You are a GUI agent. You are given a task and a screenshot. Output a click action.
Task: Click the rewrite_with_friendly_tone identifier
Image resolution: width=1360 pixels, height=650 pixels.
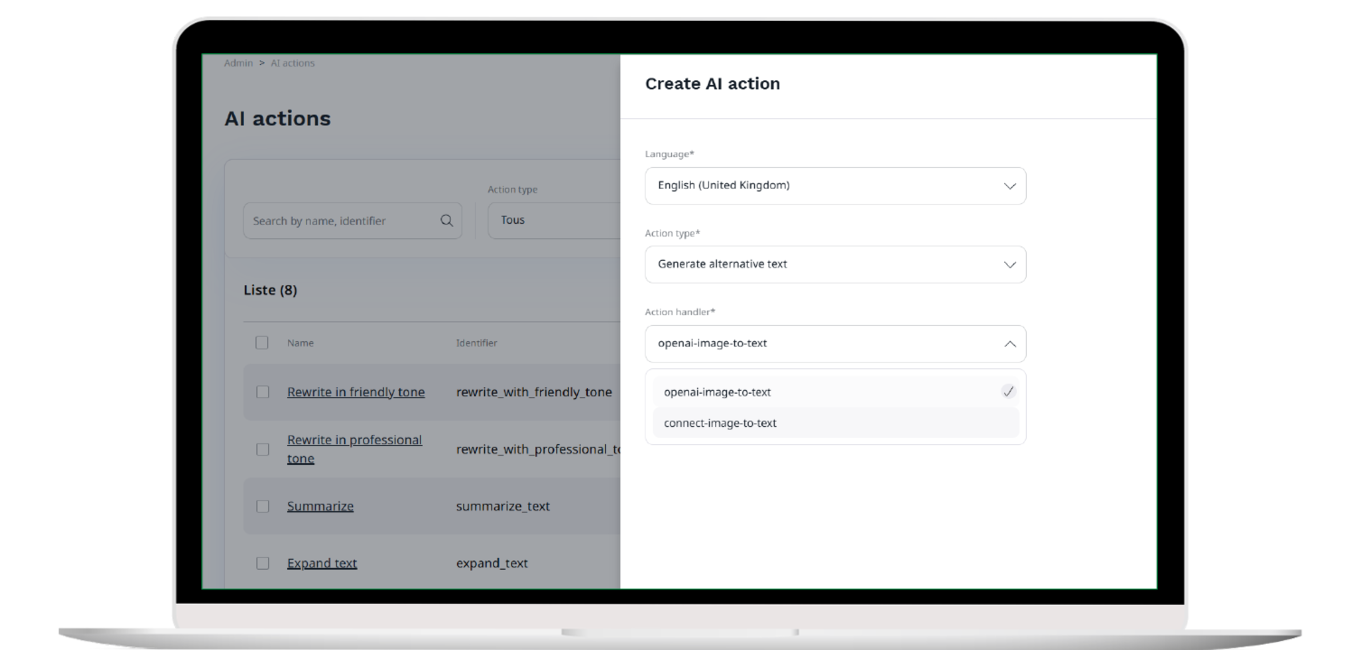click(x=534, y=392)
